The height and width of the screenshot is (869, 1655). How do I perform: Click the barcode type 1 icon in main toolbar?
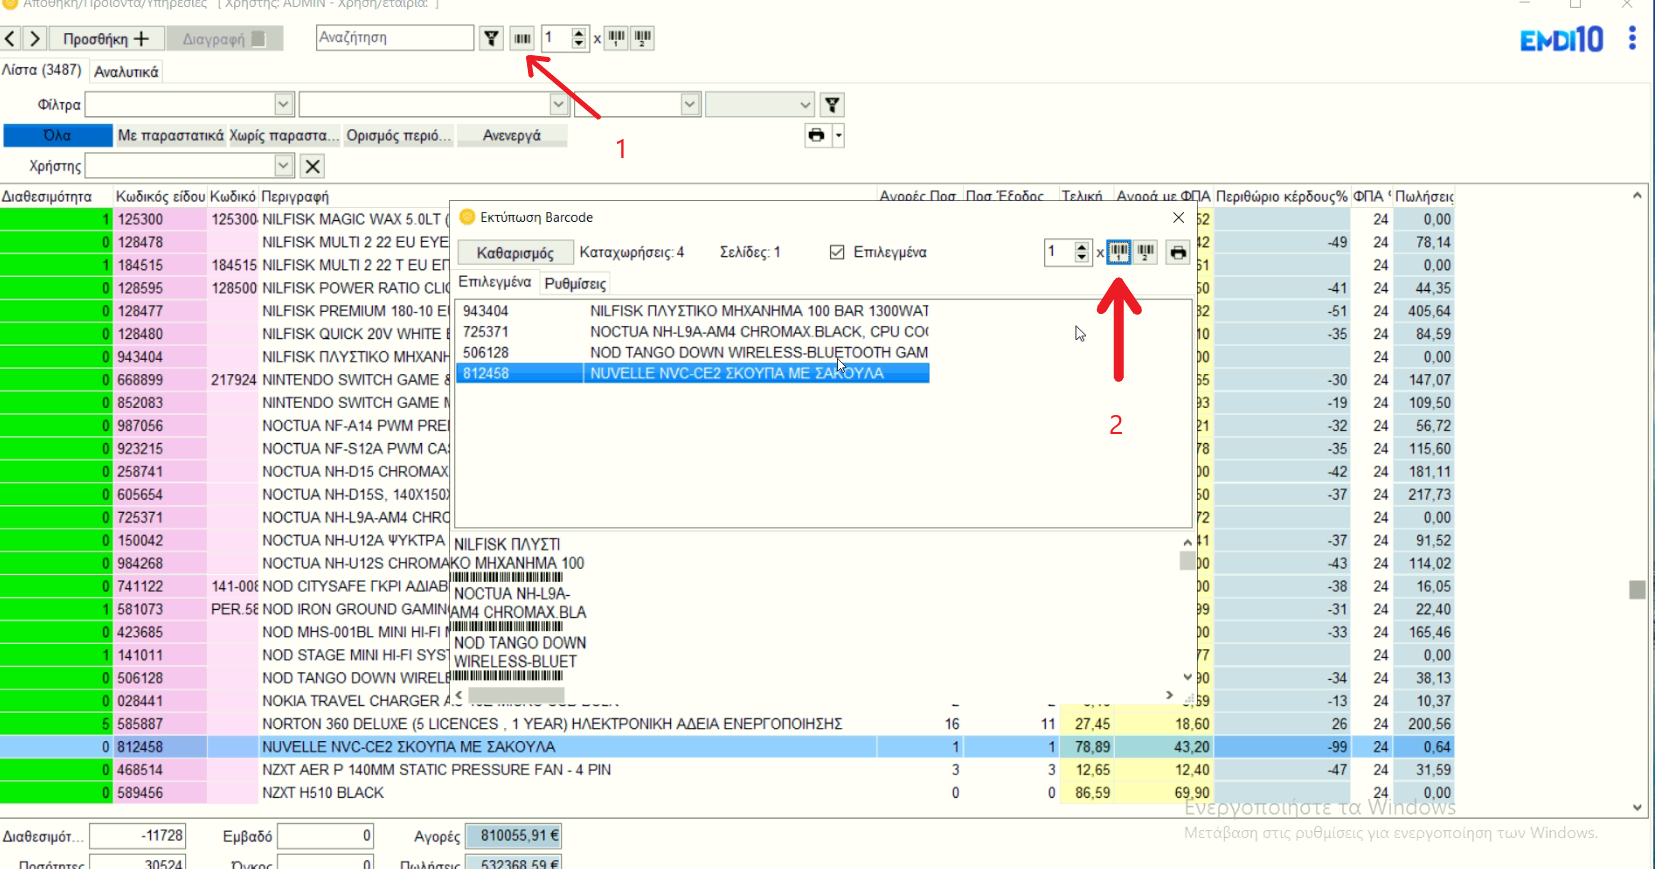click(x=617, y=39)
